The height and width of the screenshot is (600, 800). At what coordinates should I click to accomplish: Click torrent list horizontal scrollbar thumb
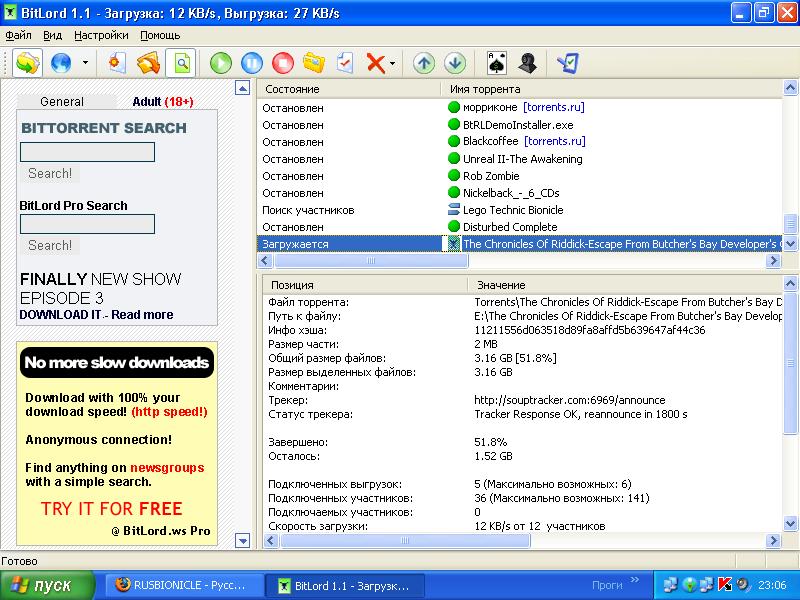point(371,261)
